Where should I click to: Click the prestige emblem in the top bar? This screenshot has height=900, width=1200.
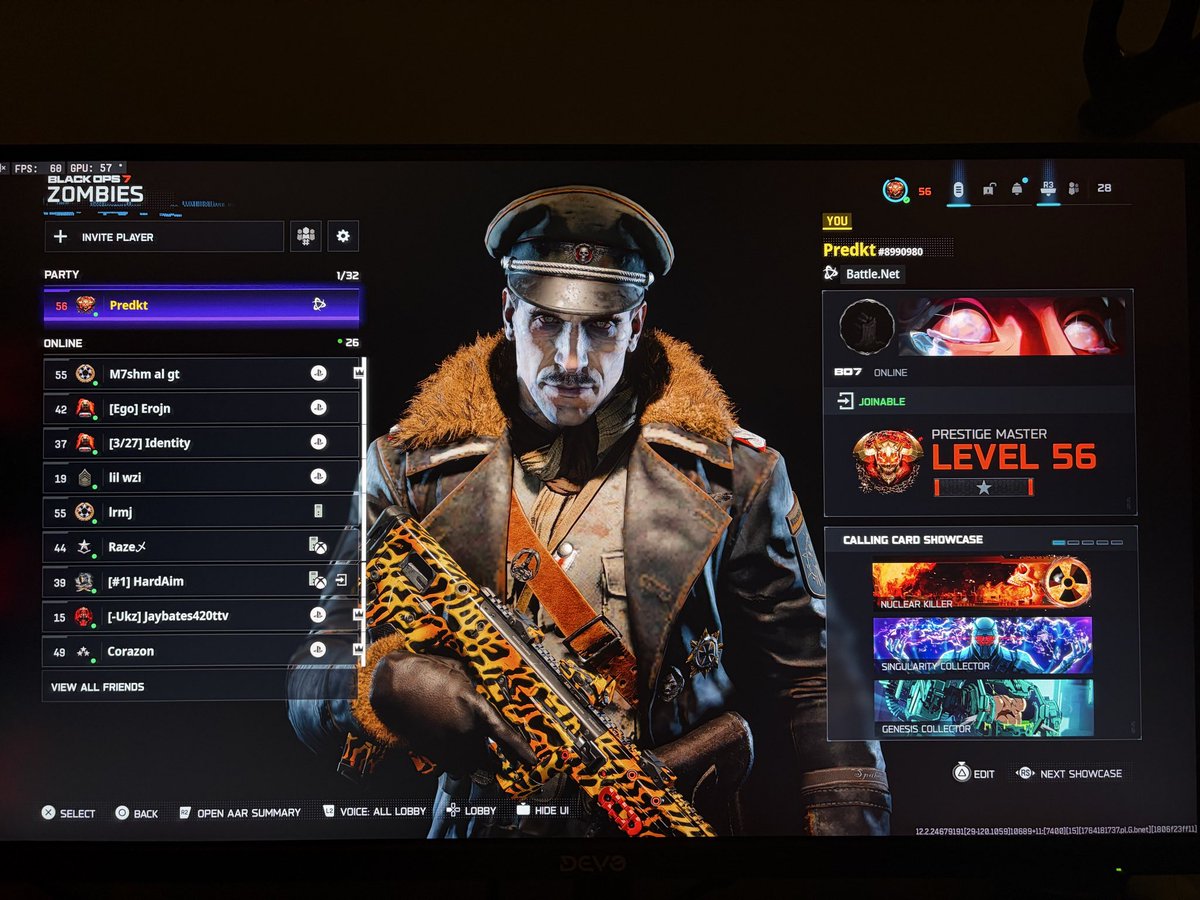click(x=895, y=189)
